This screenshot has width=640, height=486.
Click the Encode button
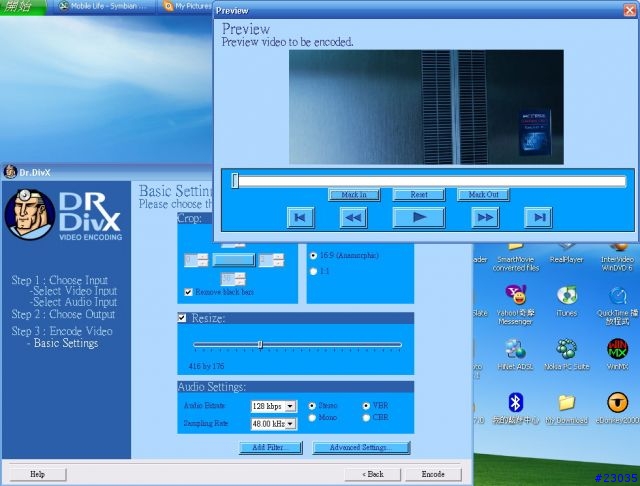(x=433, y=474)
